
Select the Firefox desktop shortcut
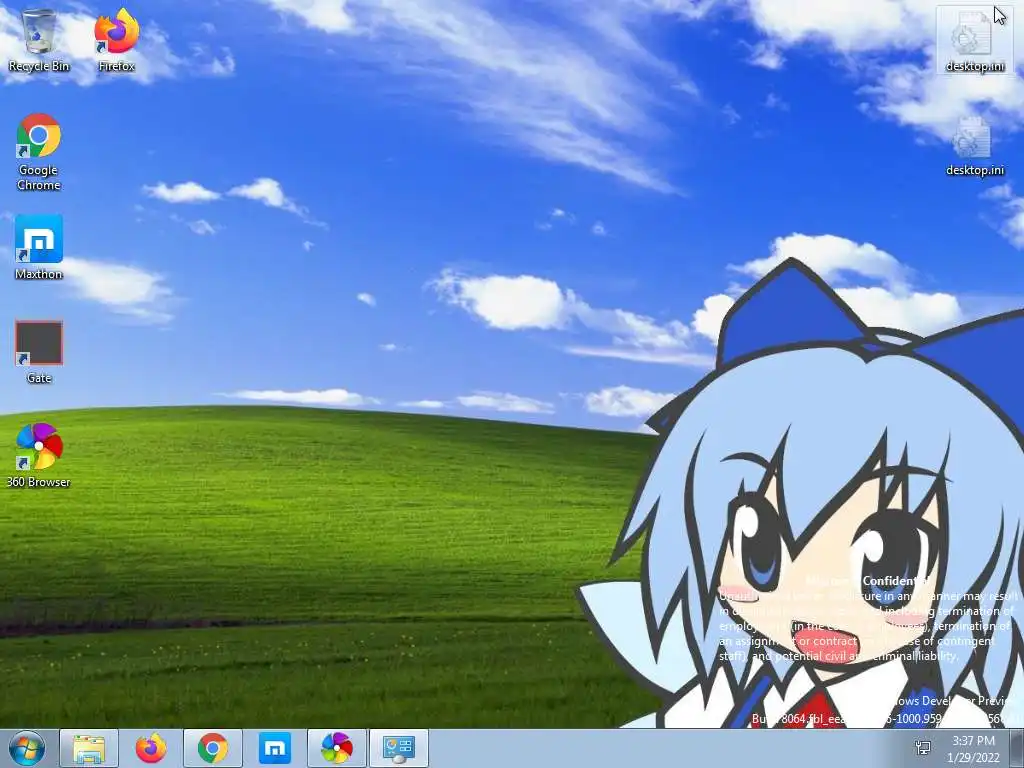click(117, 40)
